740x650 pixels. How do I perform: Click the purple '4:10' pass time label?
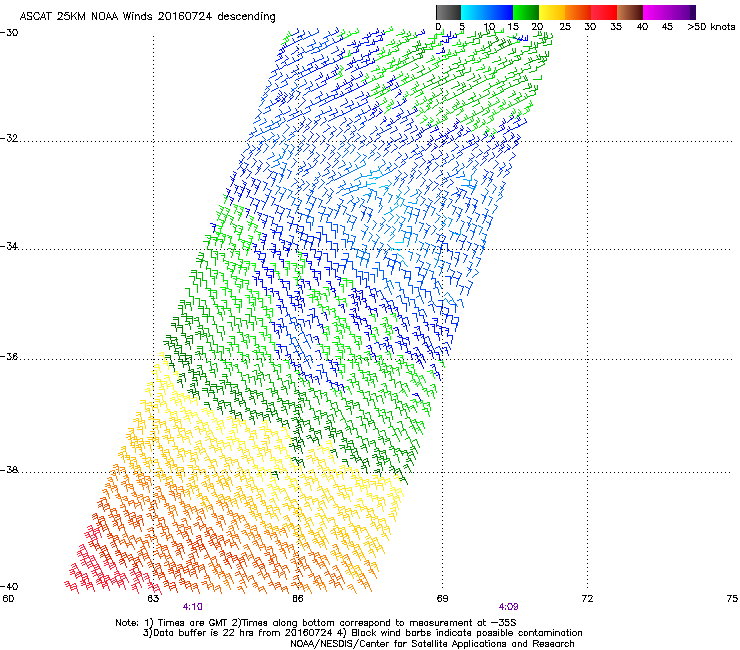193,607
